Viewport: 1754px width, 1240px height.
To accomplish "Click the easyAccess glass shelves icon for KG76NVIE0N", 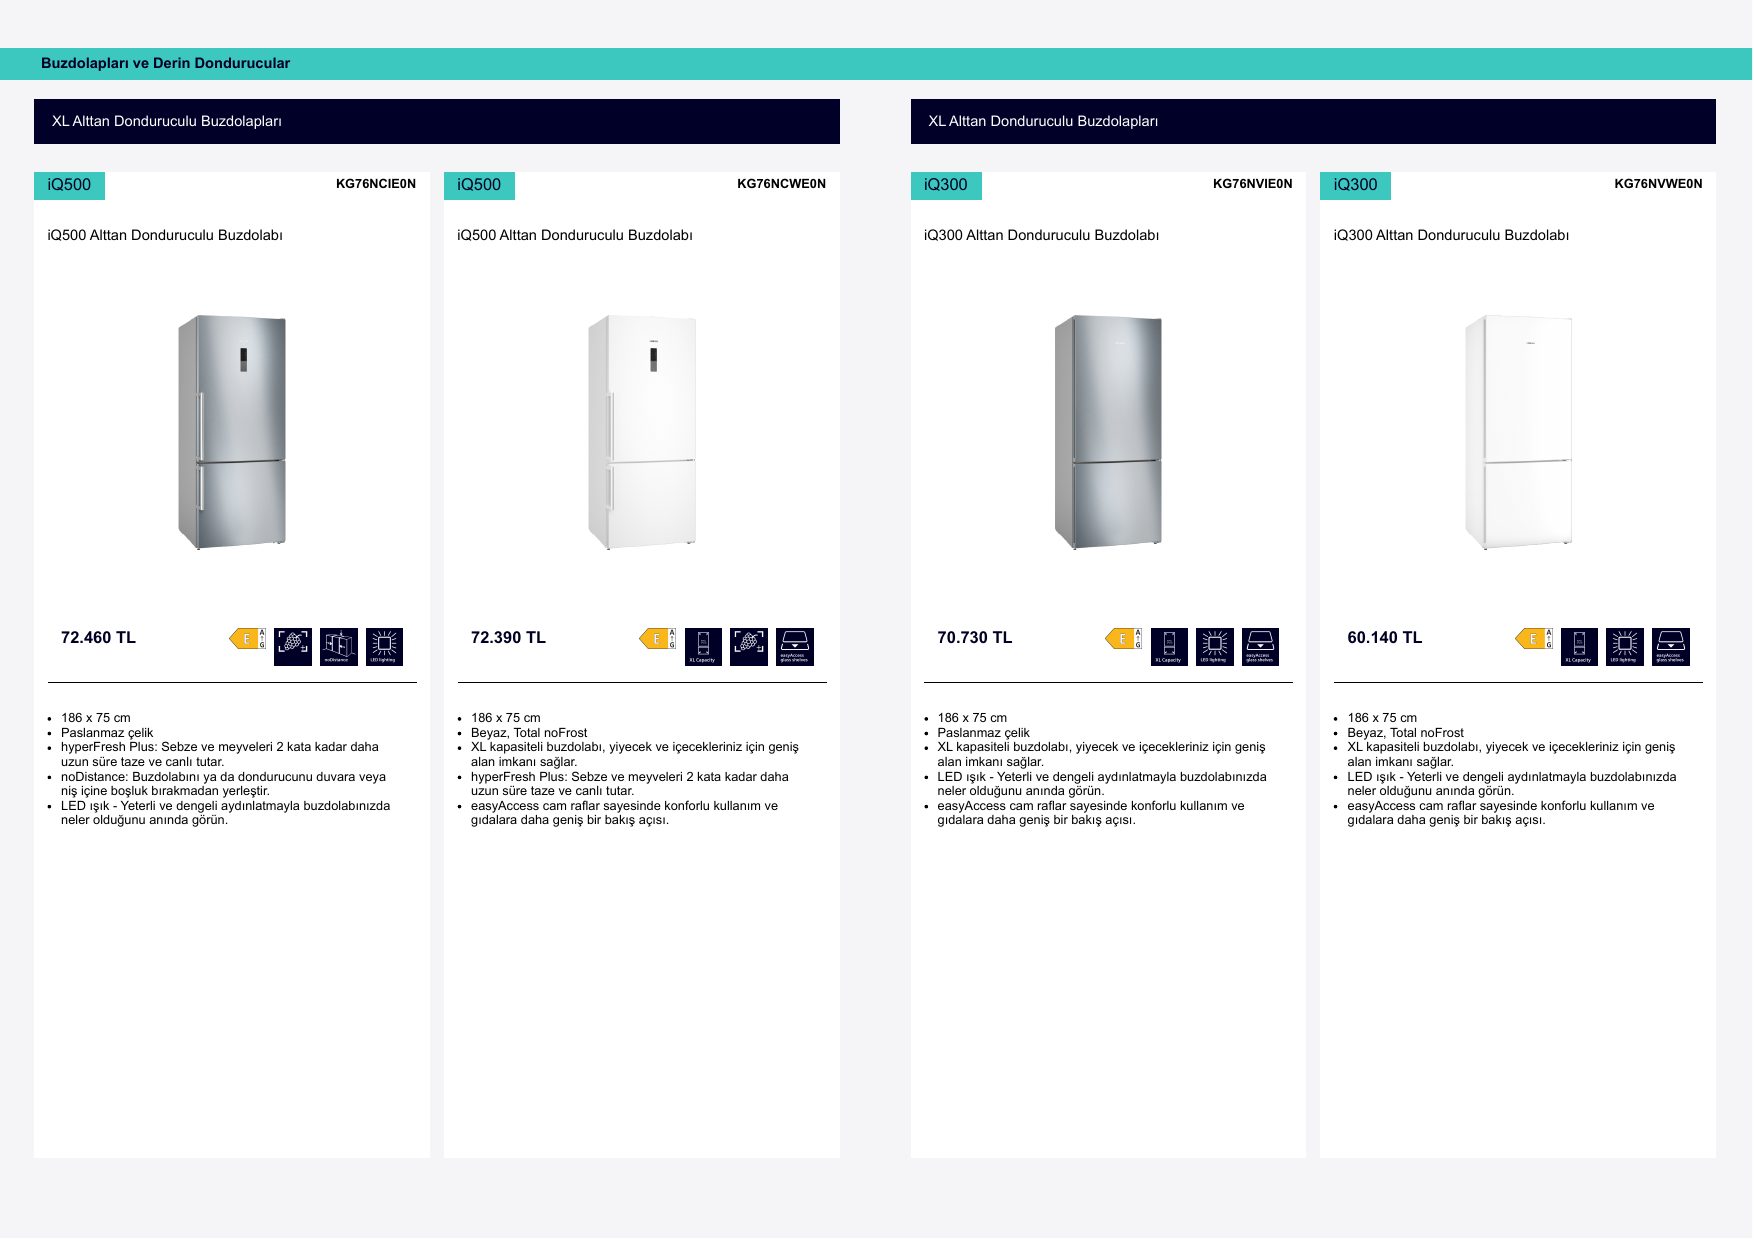I will coord(1261,647).
